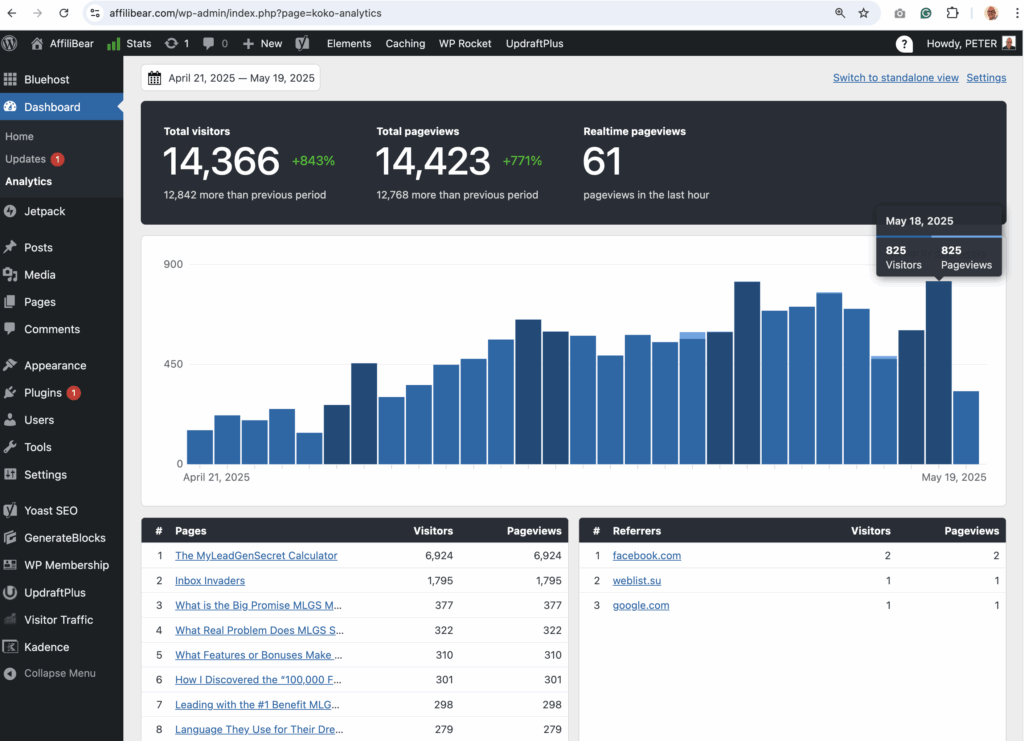Open Caching in the admin bar
This screenshot has width=1024, height=741.
[x=405, y=44]
